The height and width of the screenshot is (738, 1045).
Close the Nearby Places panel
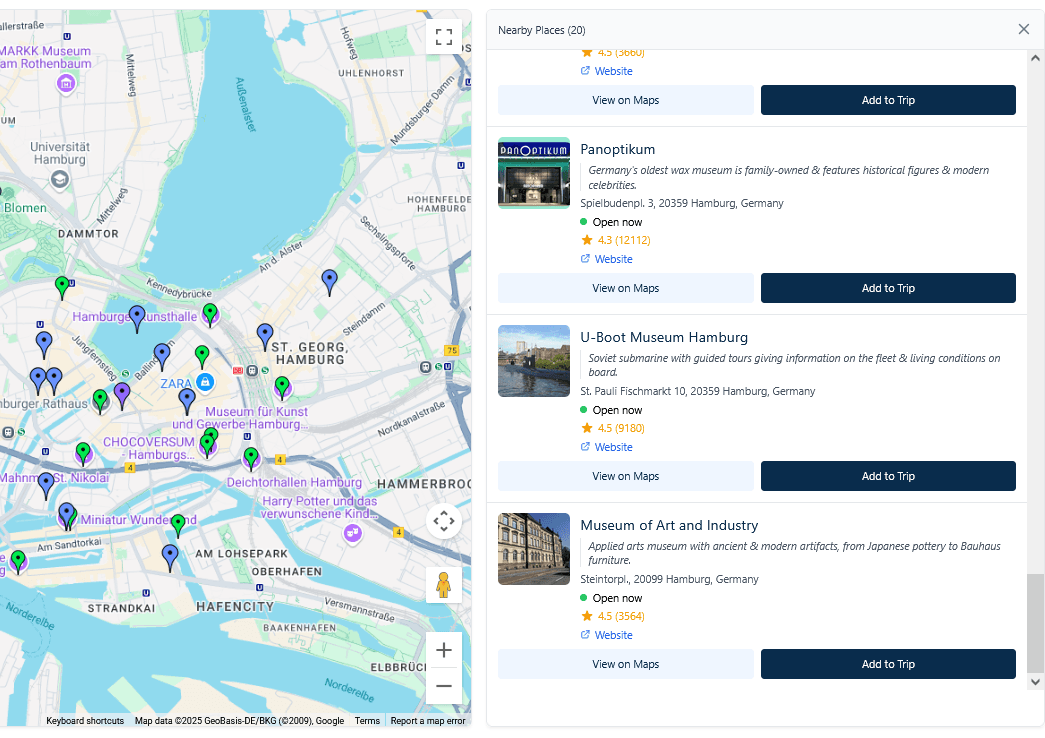coord(1023,29)
